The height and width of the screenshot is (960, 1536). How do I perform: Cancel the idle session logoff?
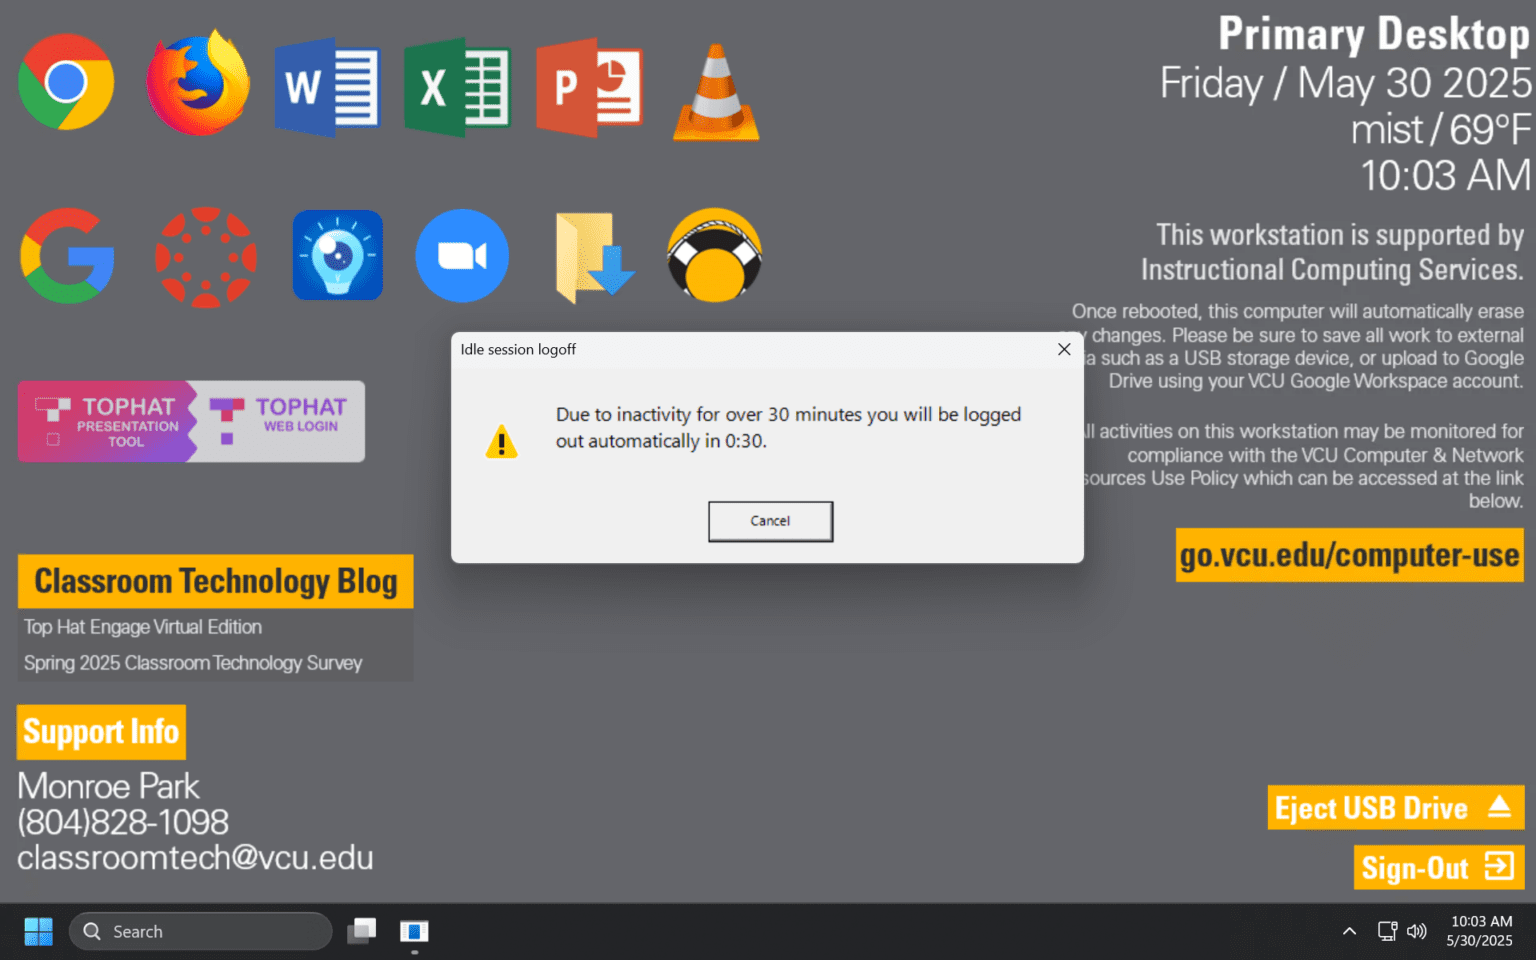coord(770,521)
